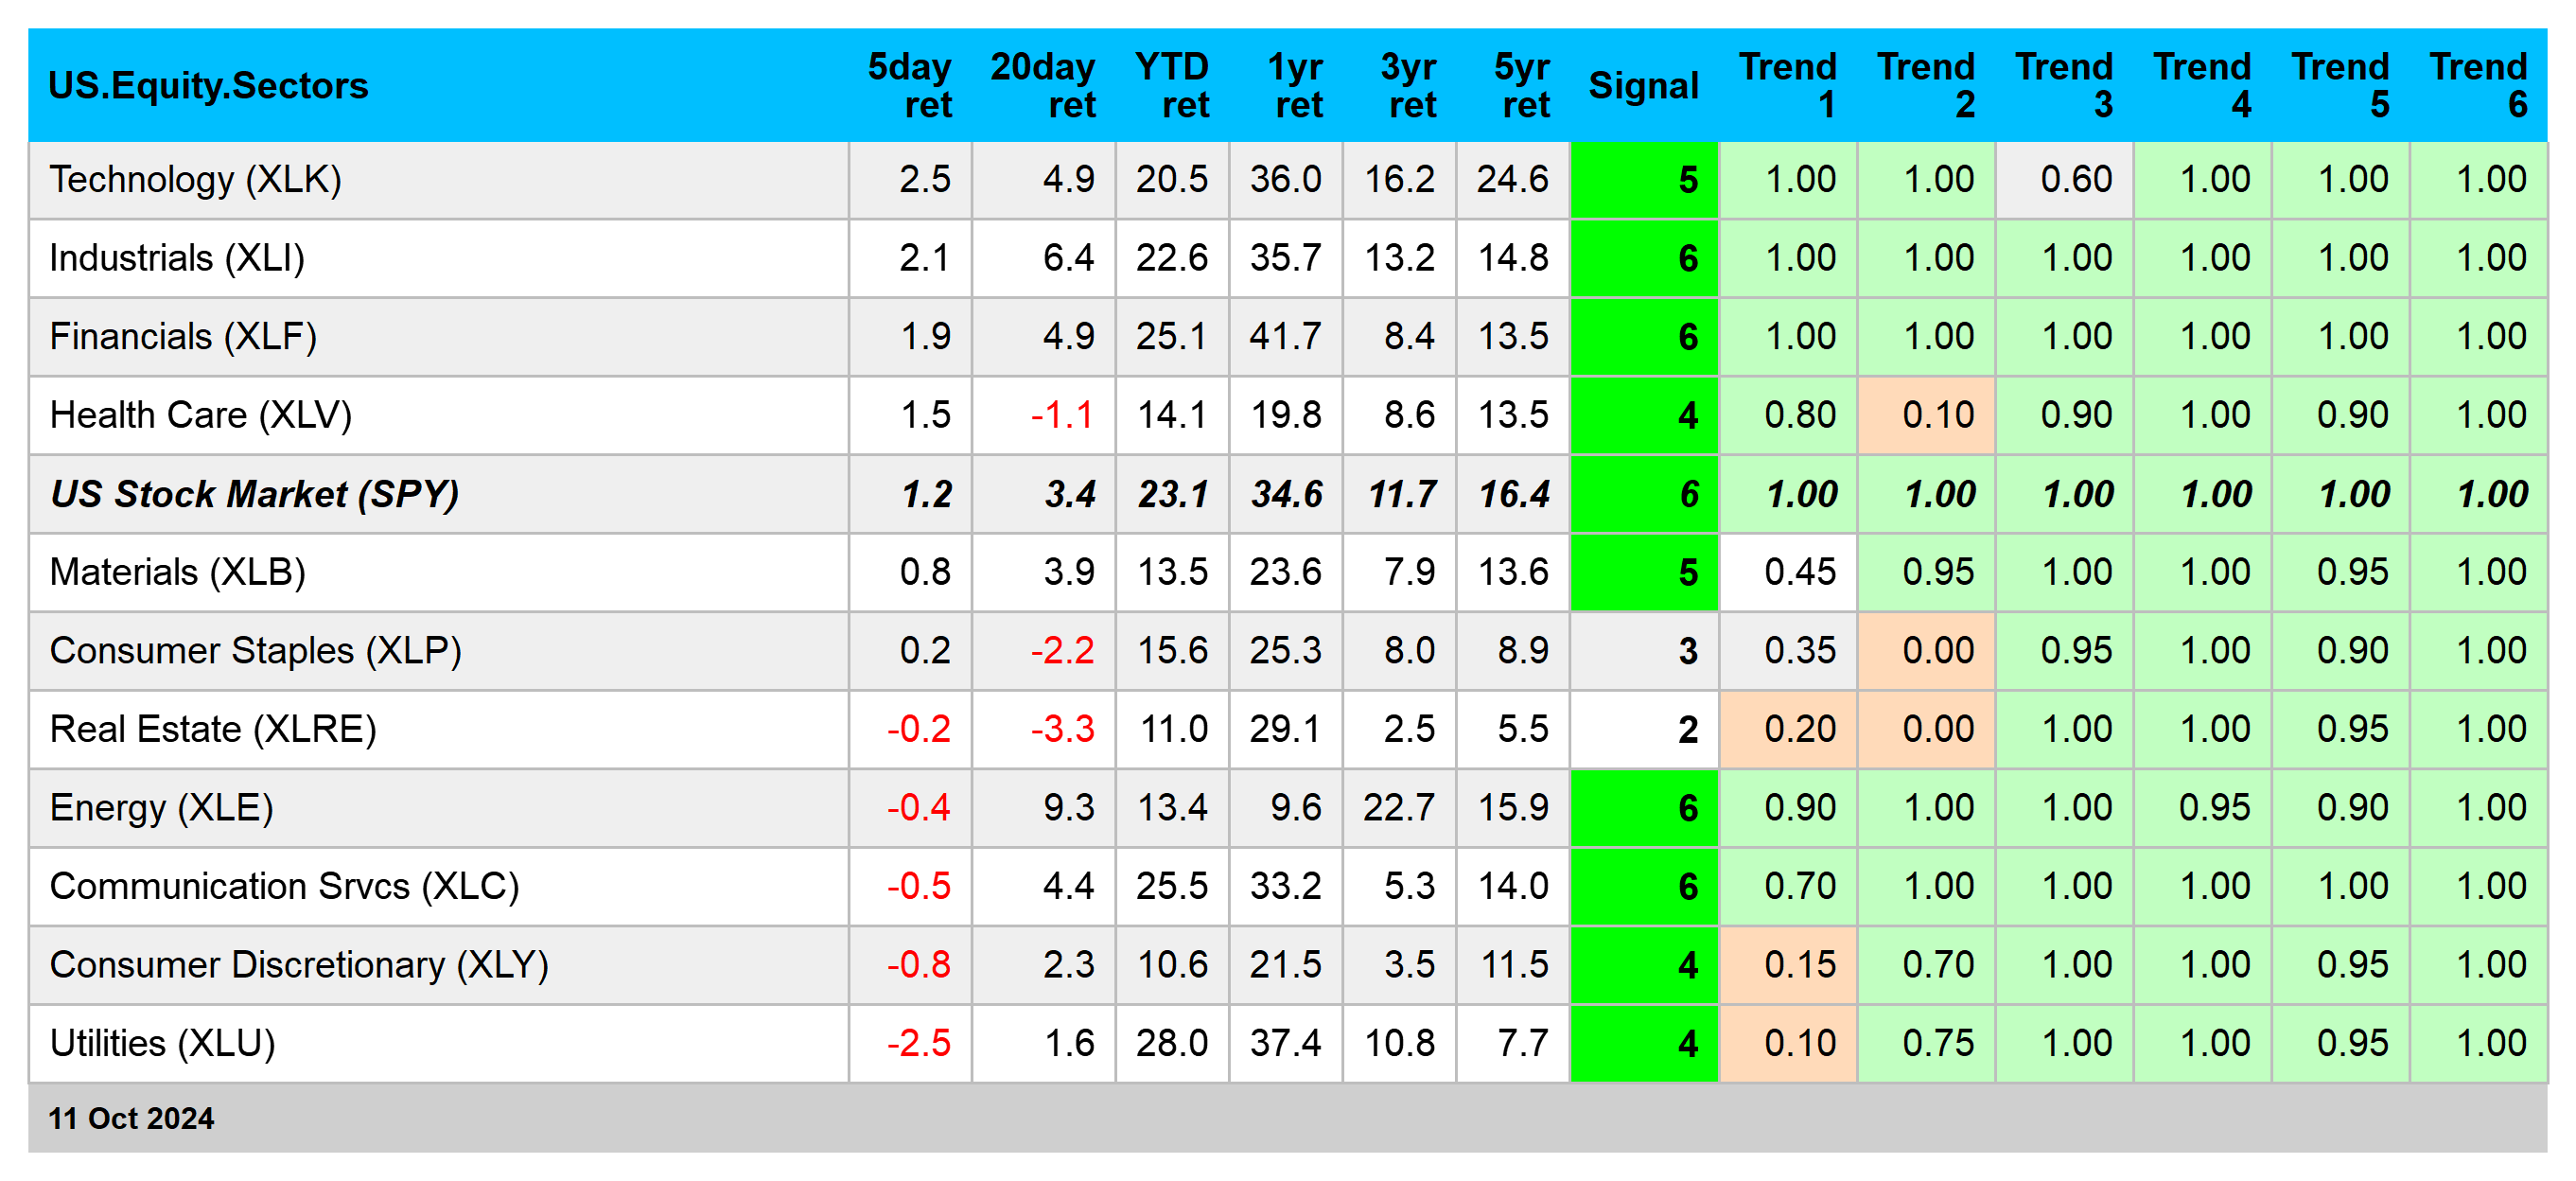The height and width of the screenshot is (1181, 2576).
Task: Click Consumer Discretionary's Trend 1 value 0.15
Action: click(1788, 965)
